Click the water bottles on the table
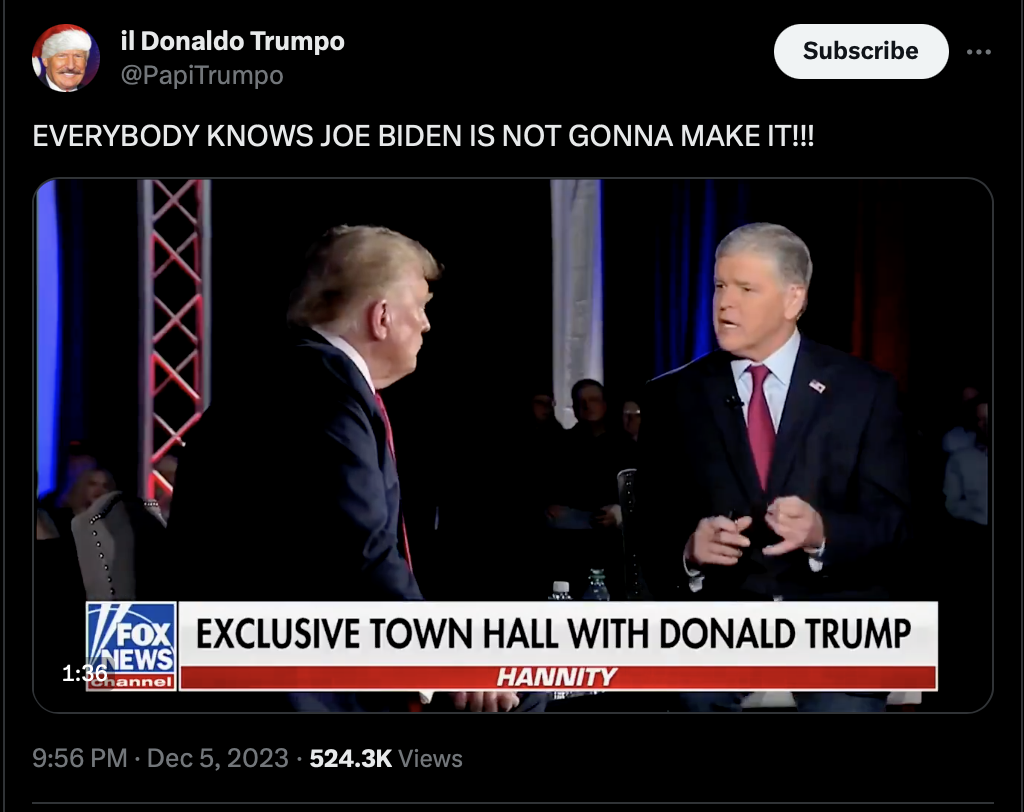The width and height of the screenshot is (1024, 812). pyautogui.click(x=580, y=585)
